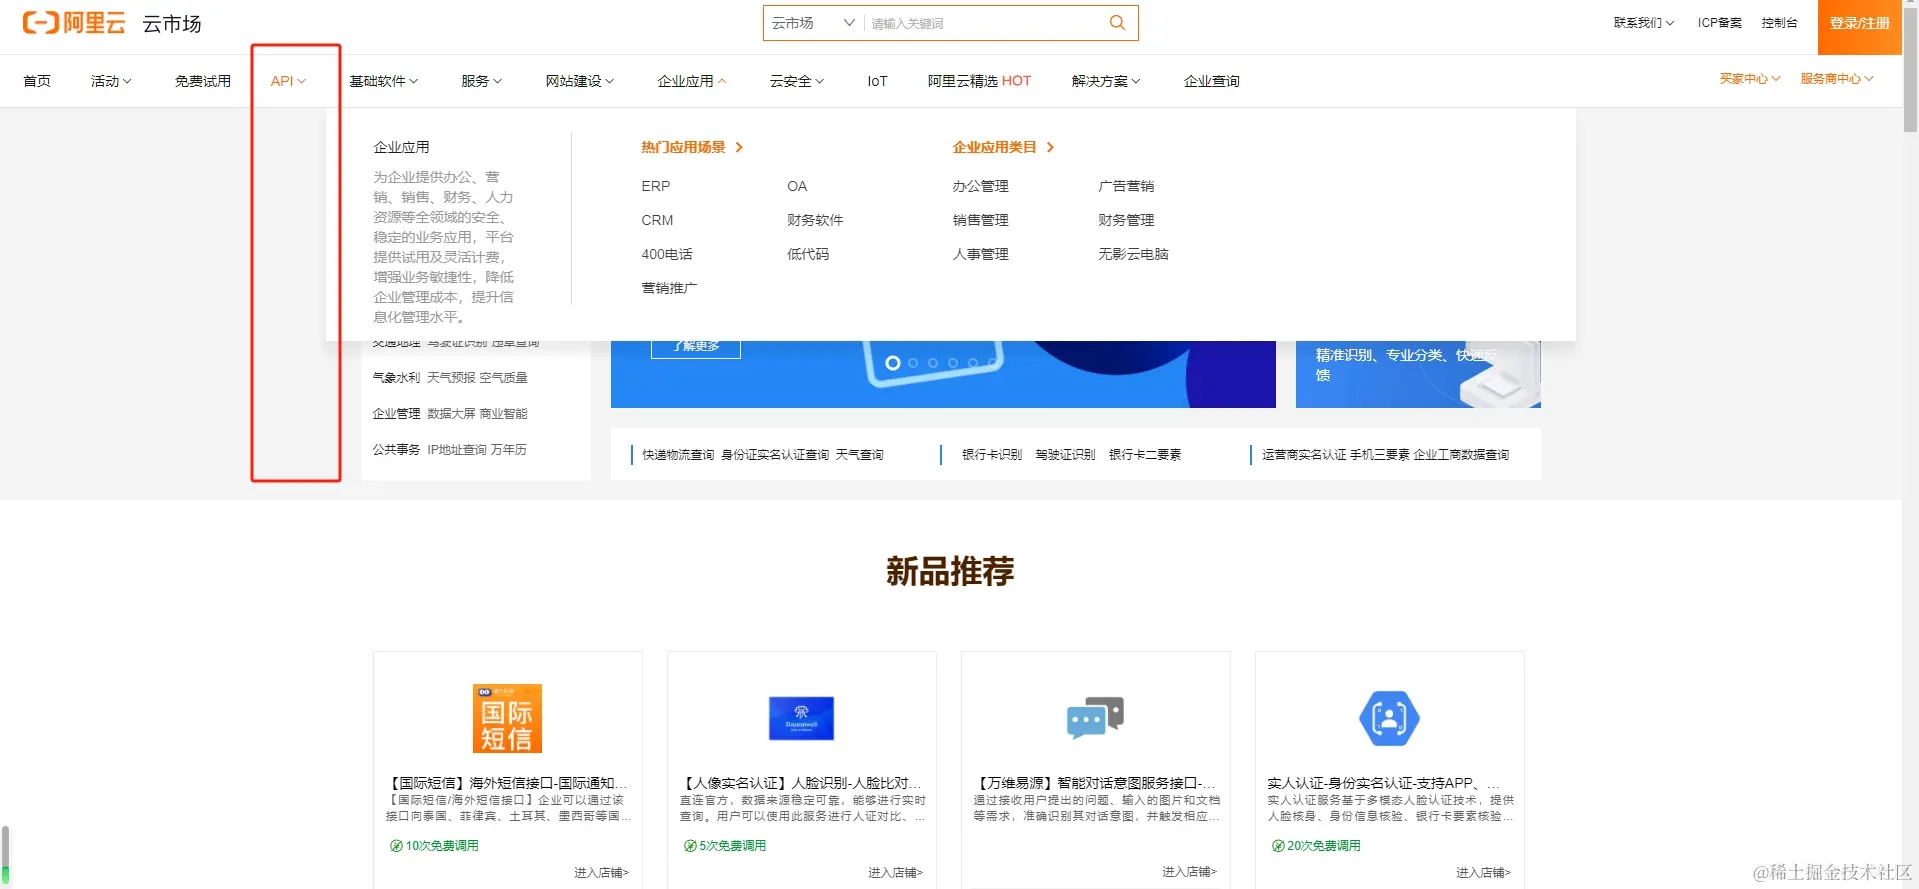The image size is (1919, 889).
Task: Select the 销售管理 category
Action: (980, 220)
